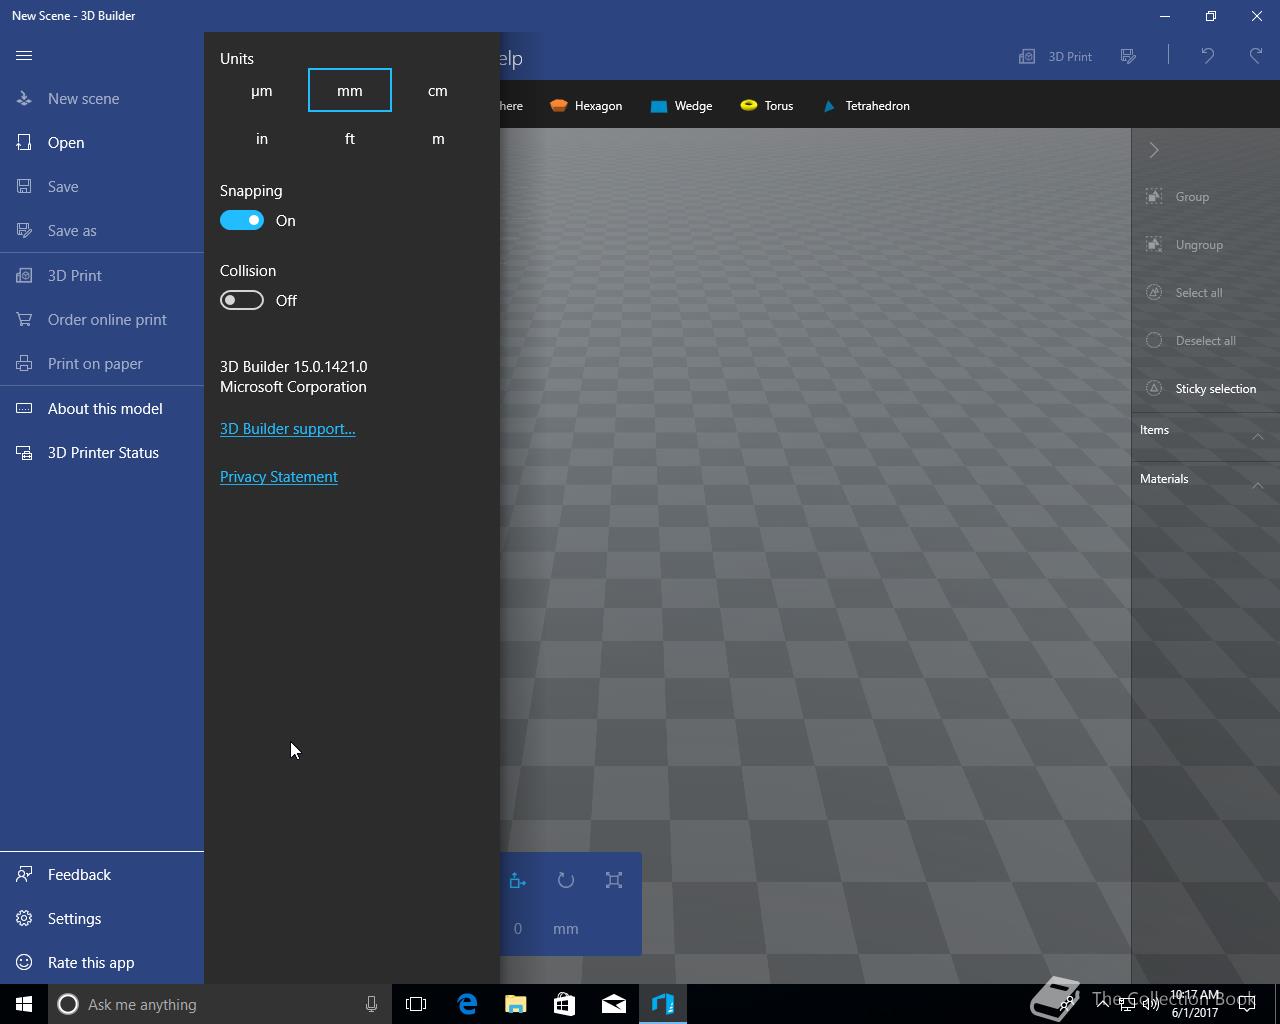Image resolution: width=1280 pixels, height=1024 pixels.
Task: Open the Feedback page
Action: point(102,874)
